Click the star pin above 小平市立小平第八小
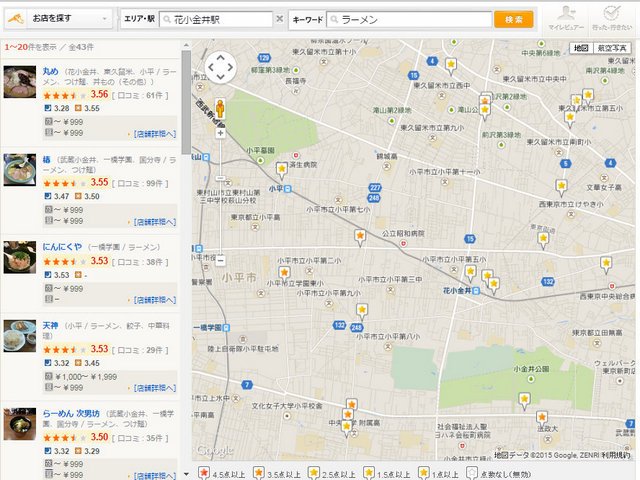Viewport: 640px width, 480px height. (362, 311)
